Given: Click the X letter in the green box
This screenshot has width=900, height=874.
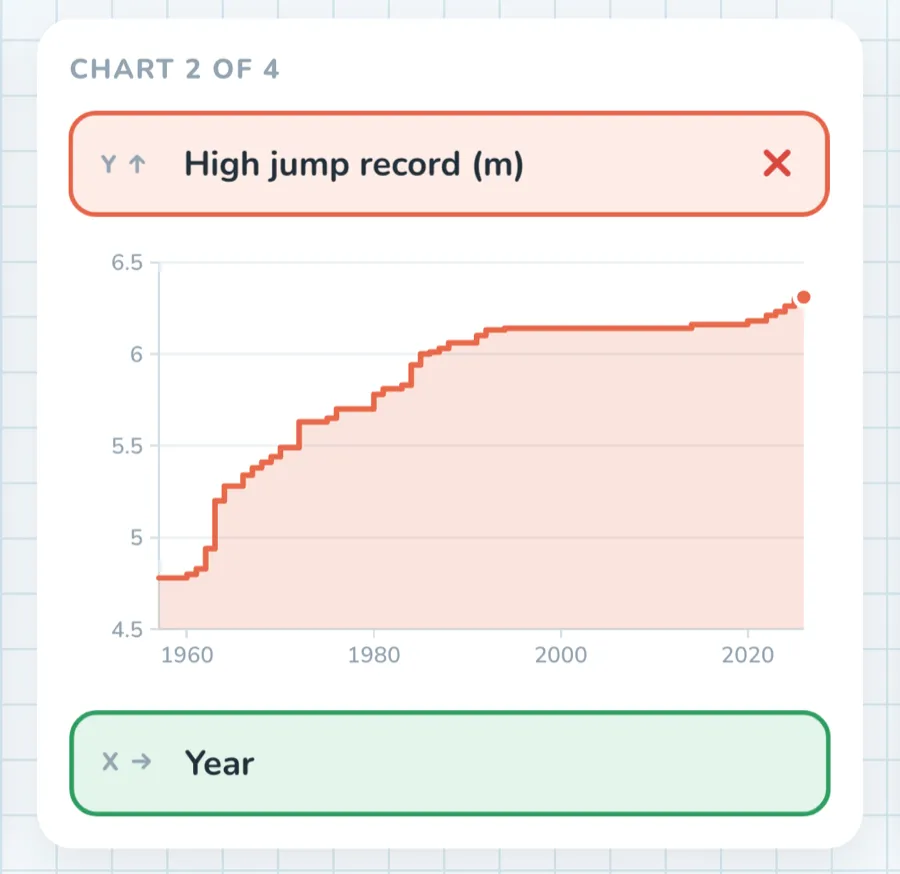Looking at the screenshot, I should (110, 762).
